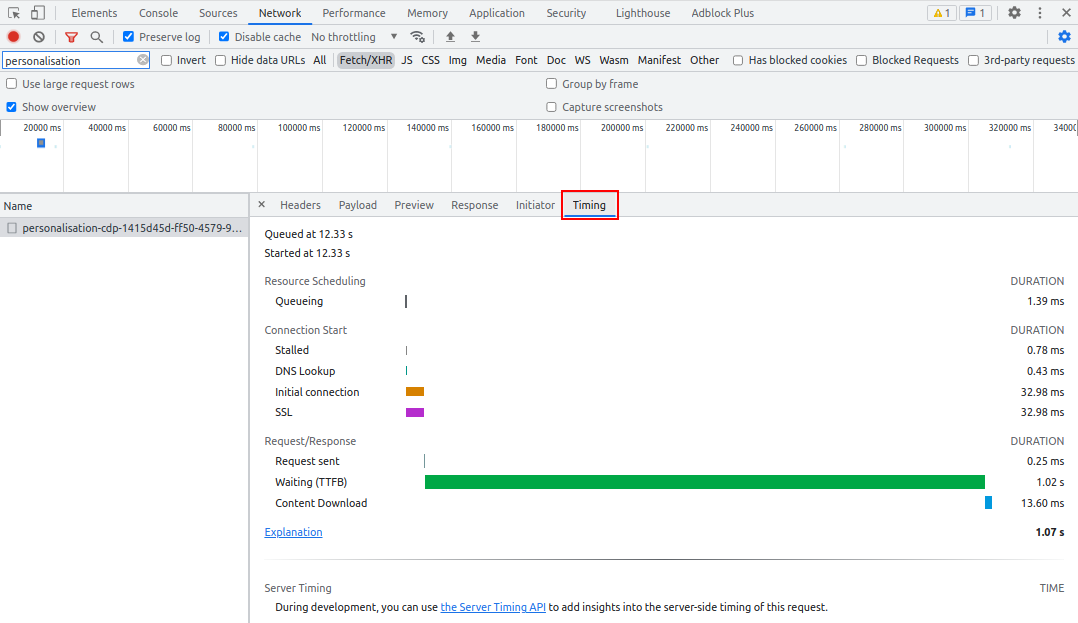Show the request Initiator tab

[x=535, y=205]
